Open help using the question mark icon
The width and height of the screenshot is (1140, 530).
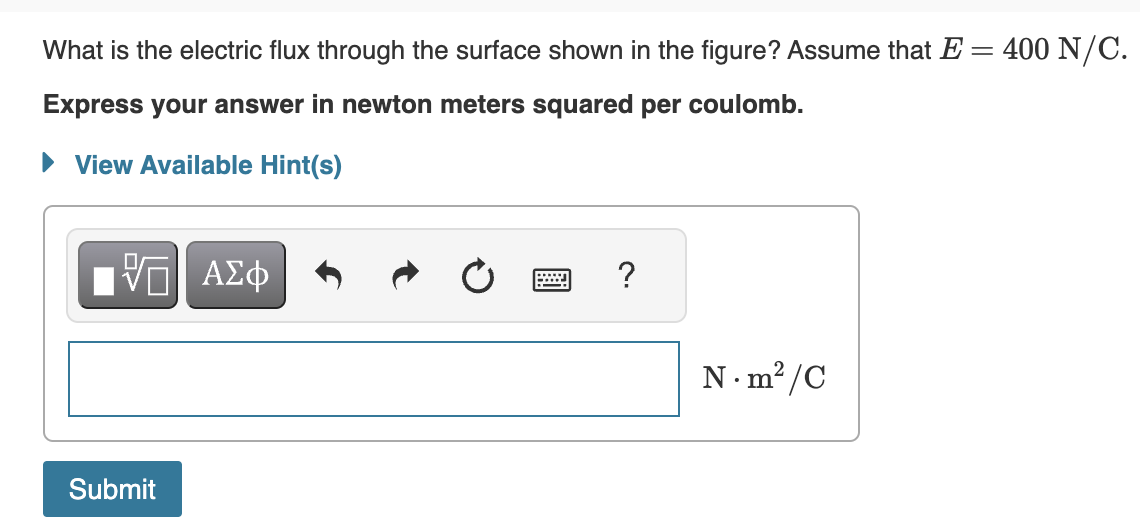click(625, 274)
